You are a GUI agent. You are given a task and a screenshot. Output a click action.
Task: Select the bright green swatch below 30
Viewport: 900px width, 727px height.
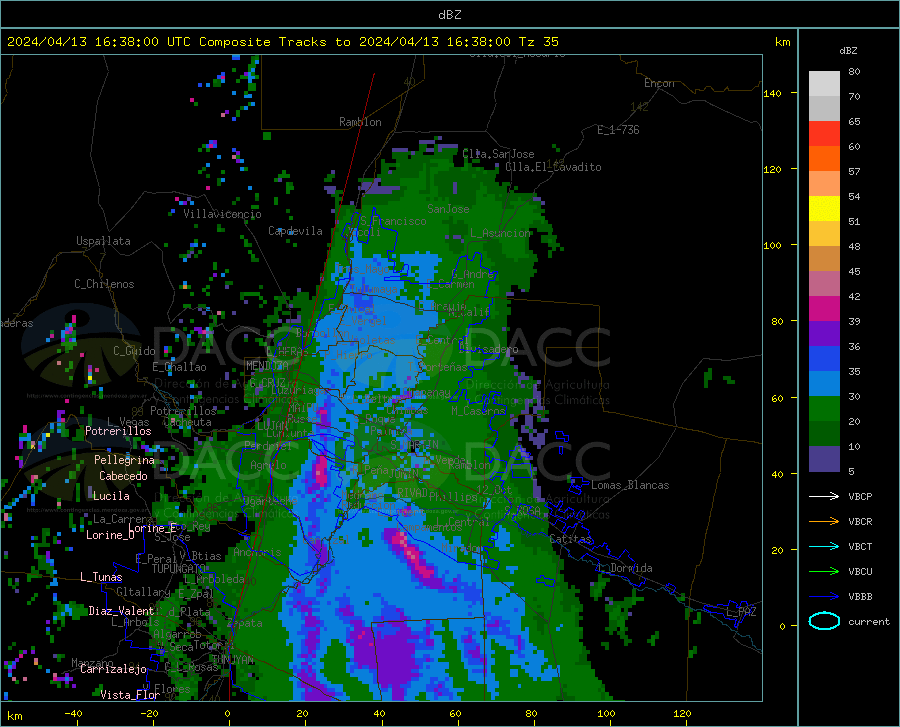tap(824, 409)
